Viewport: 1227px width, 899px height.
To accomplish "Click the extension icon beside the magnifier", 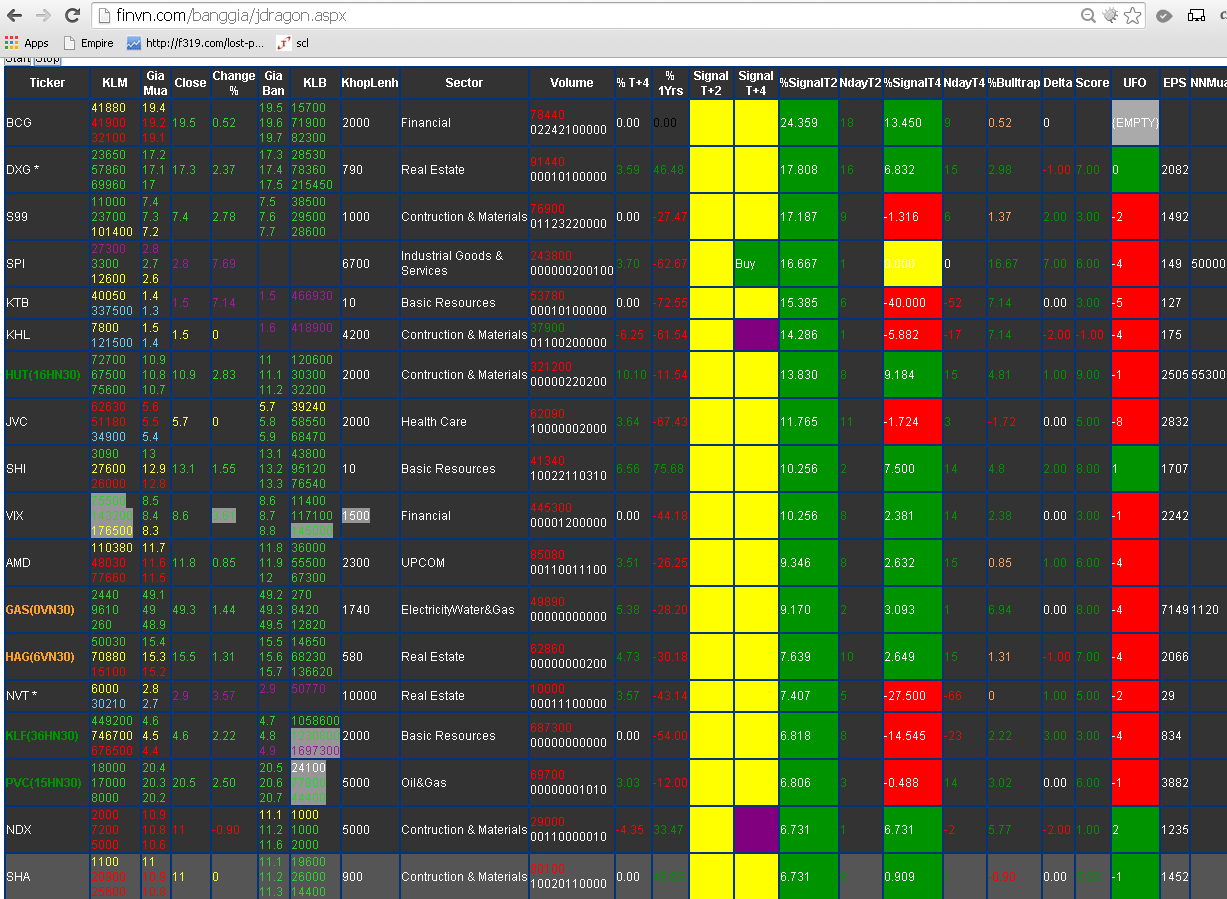I will click(x=1111, y=16).
